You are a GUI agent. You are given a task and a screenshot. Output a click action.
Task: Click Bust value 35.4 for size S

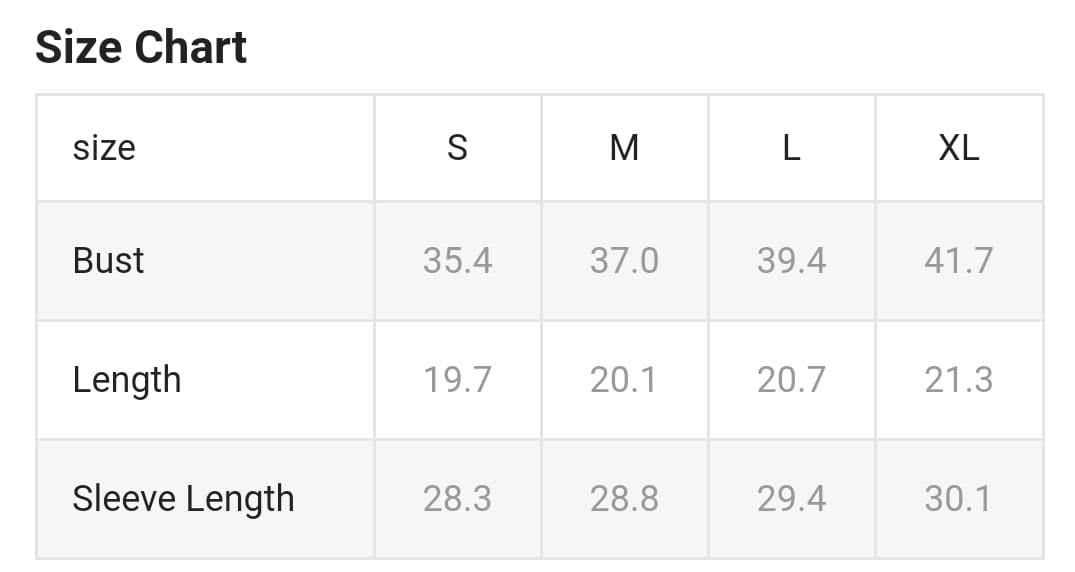click(x=457, y=260)
